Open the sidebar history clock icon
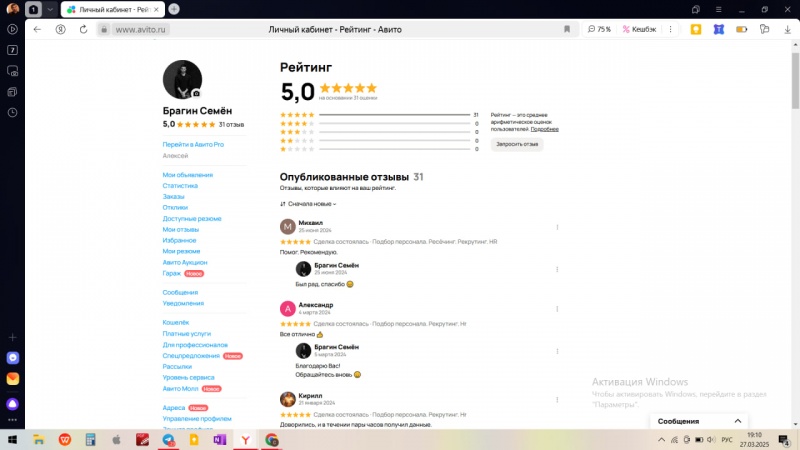Image resolution: width=800 pixels, height=450 pixels. 13,113
